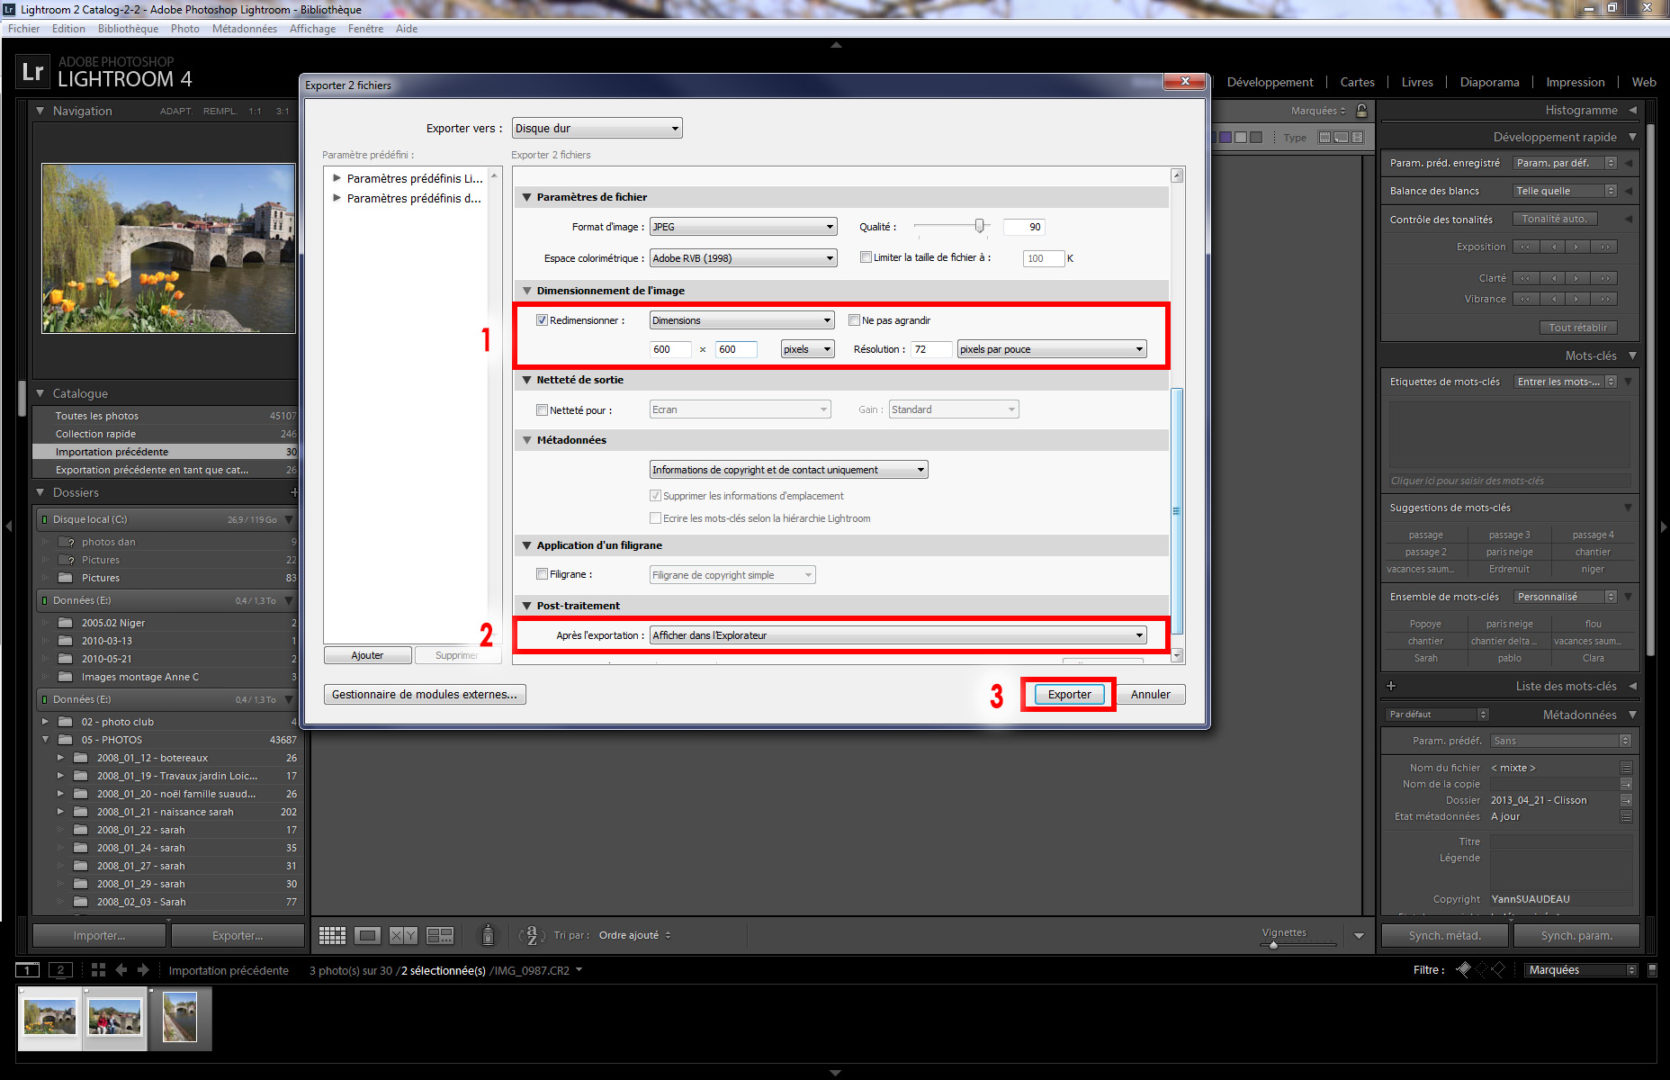Adjust the Vignettes thumbnail size slider
The width and height of the screenshot is (1670, 1080).
[x=1274, y=944]
